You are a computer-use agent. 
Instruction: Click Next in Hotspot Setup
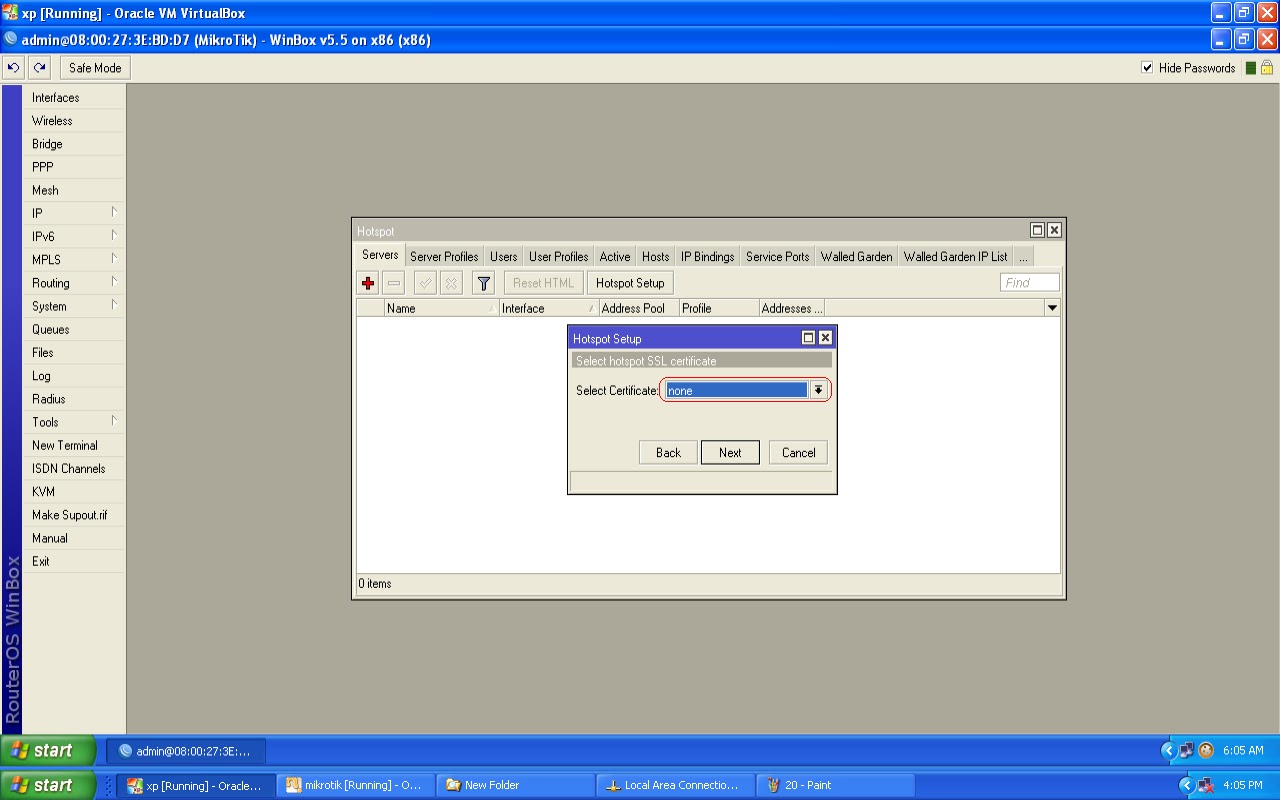[730, 452]
